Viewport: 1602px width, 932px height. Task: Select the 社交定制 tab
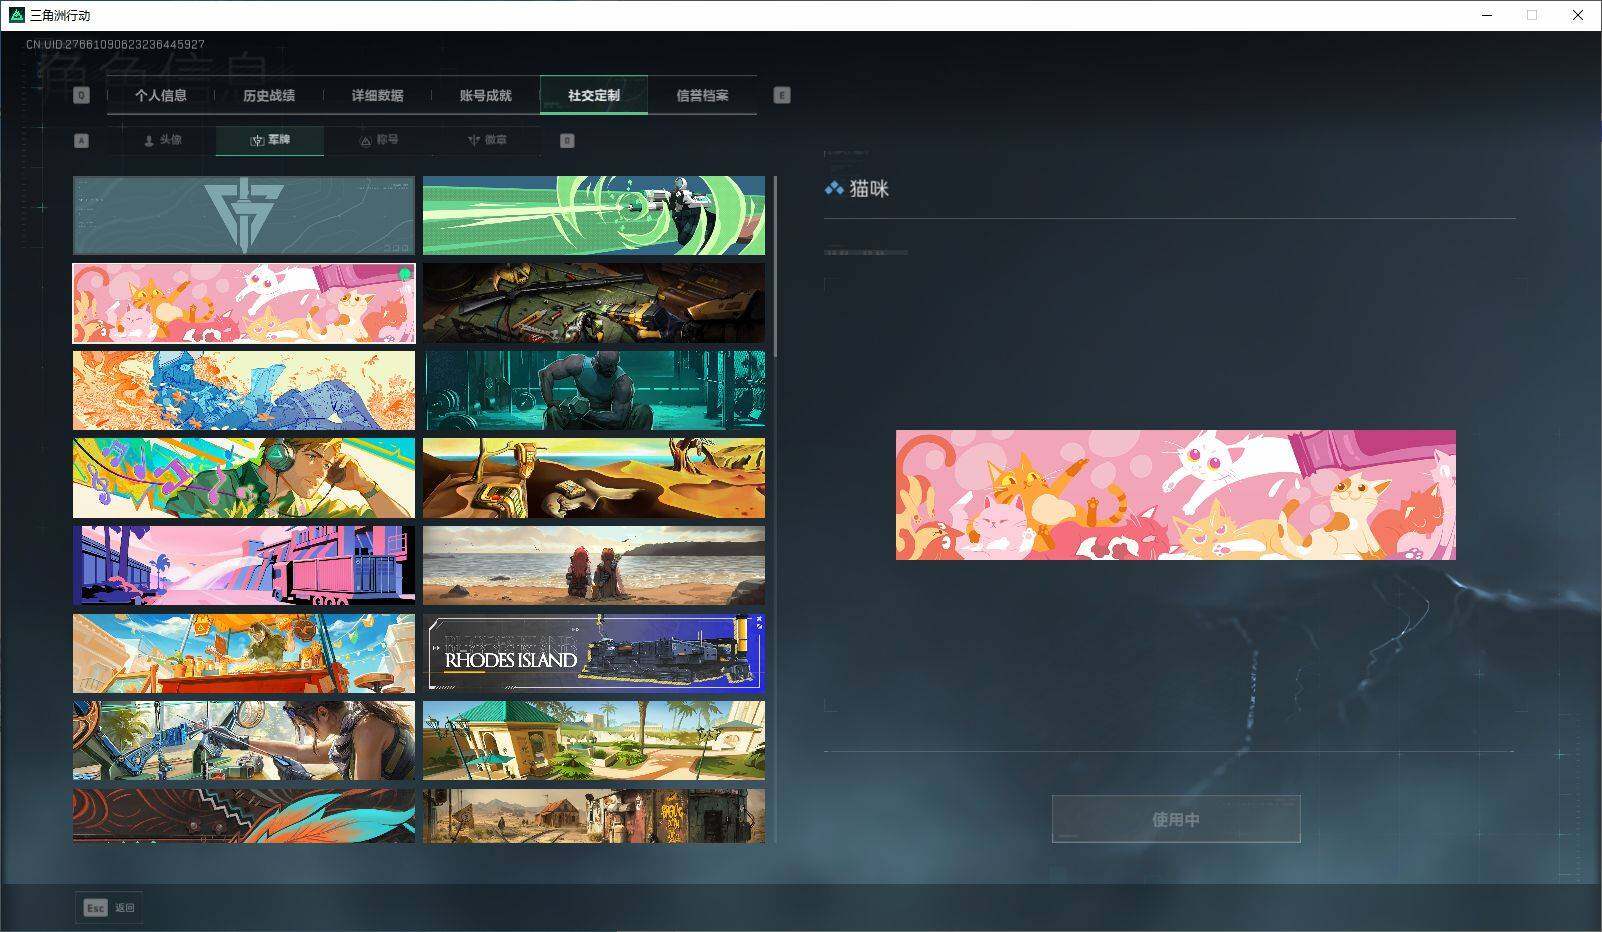(594, 96)
